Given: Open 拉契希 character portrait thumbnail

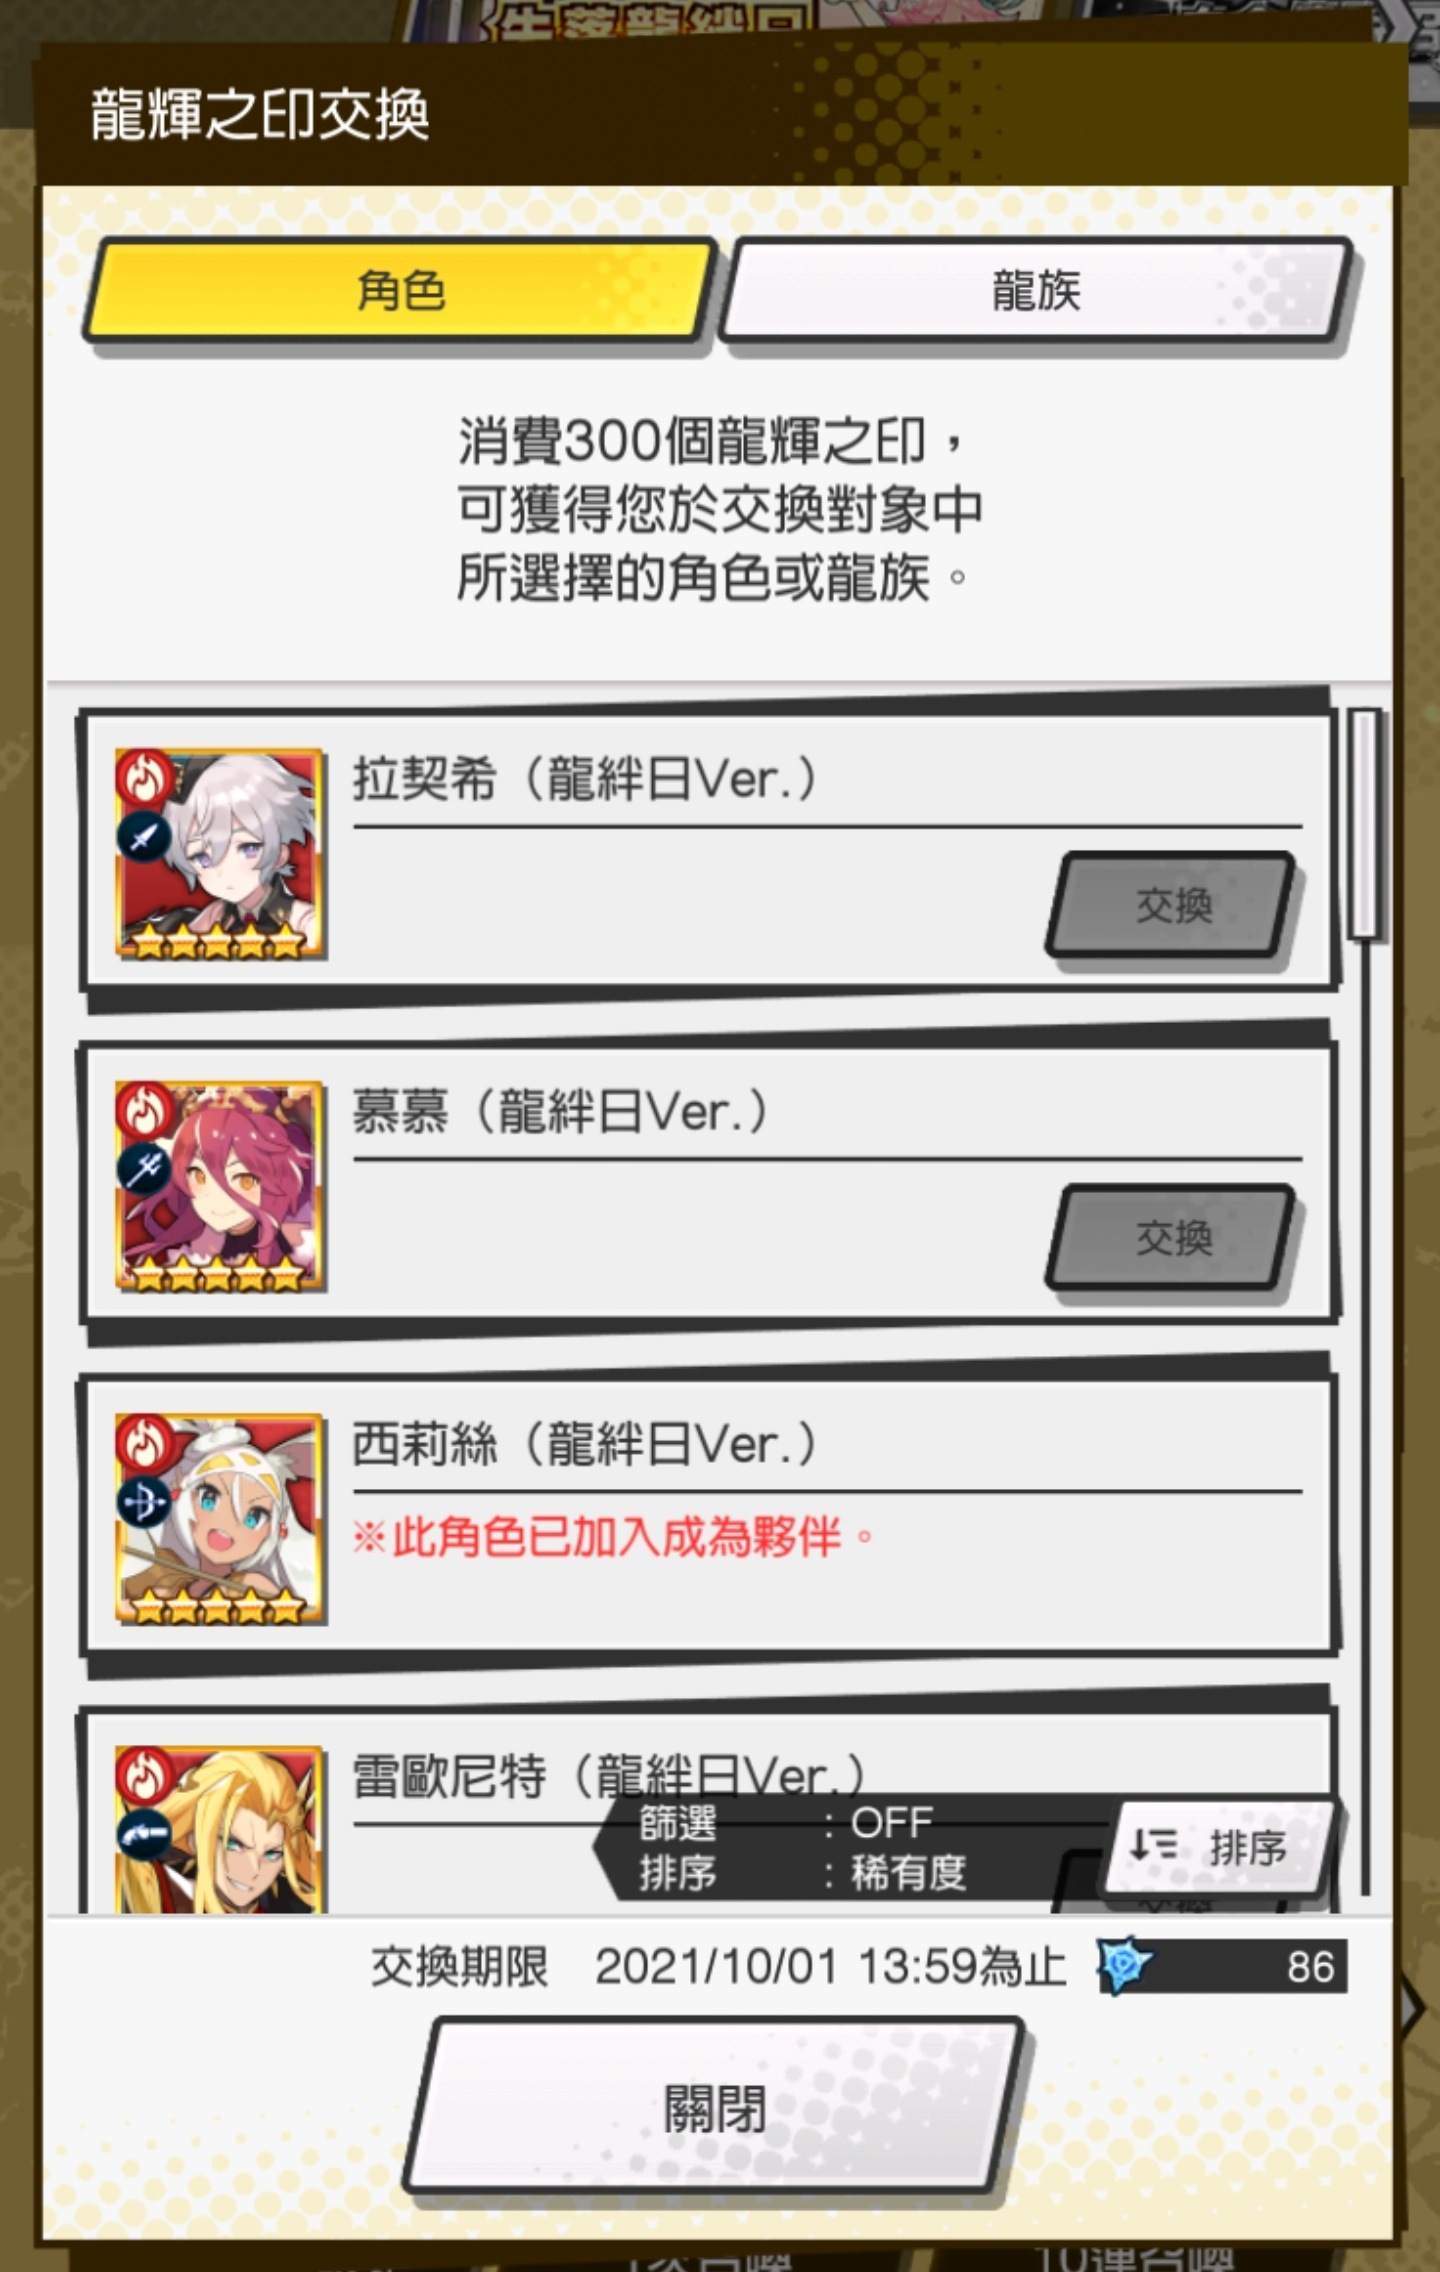Looking at the screenshot, I should click(x=220, y=853).
